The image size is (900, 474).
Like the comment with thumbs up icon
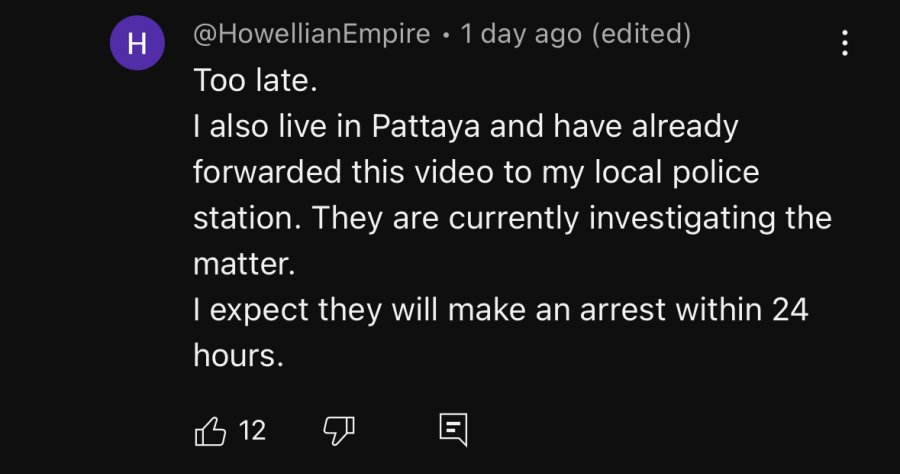(210, 430)
